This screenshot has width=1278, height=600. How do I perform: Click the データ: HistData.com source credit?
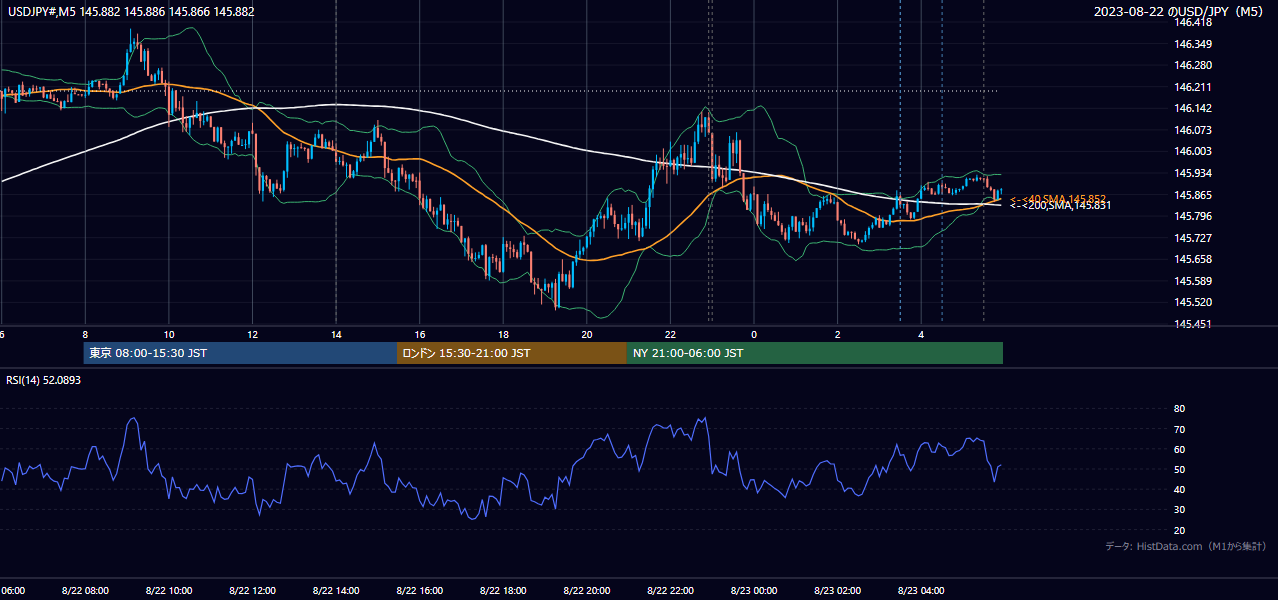tap(1186, 547)
